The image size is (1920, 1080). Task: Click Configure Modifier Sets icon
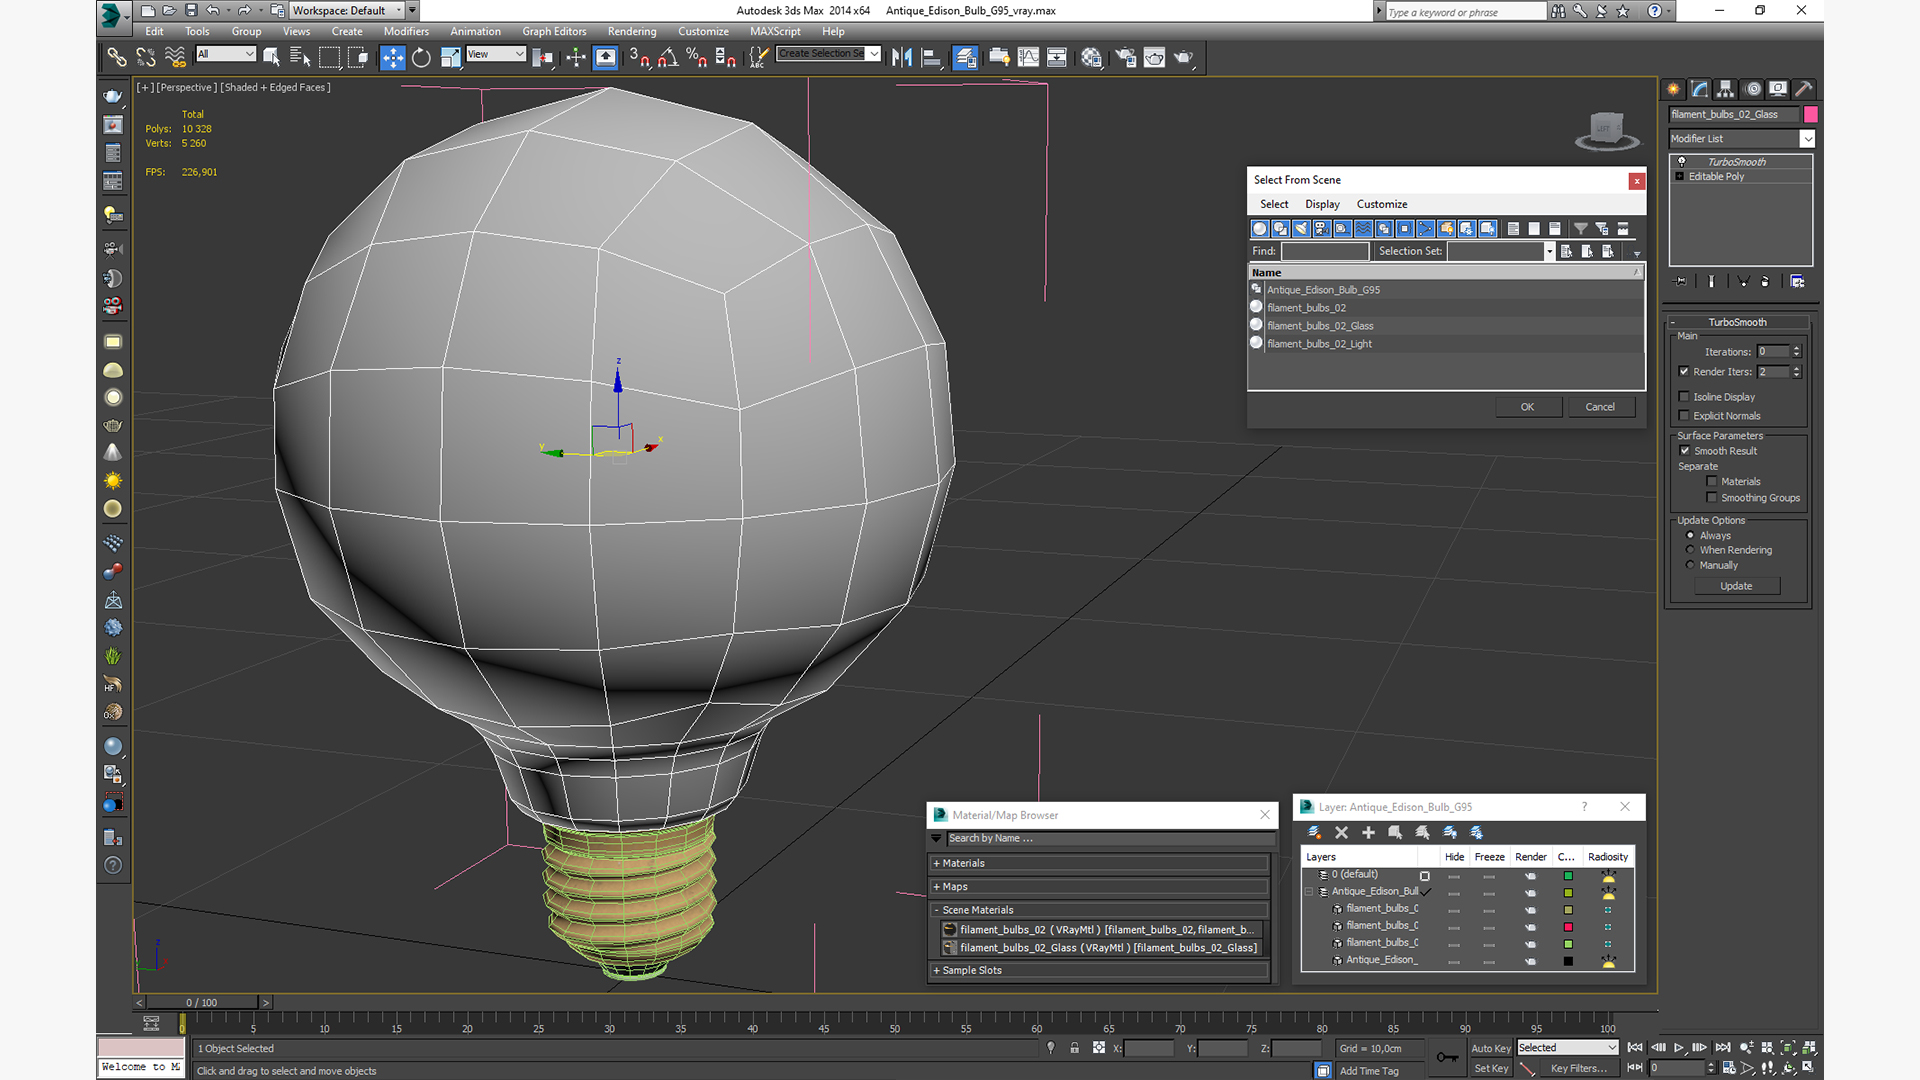tap(1797, 282)
